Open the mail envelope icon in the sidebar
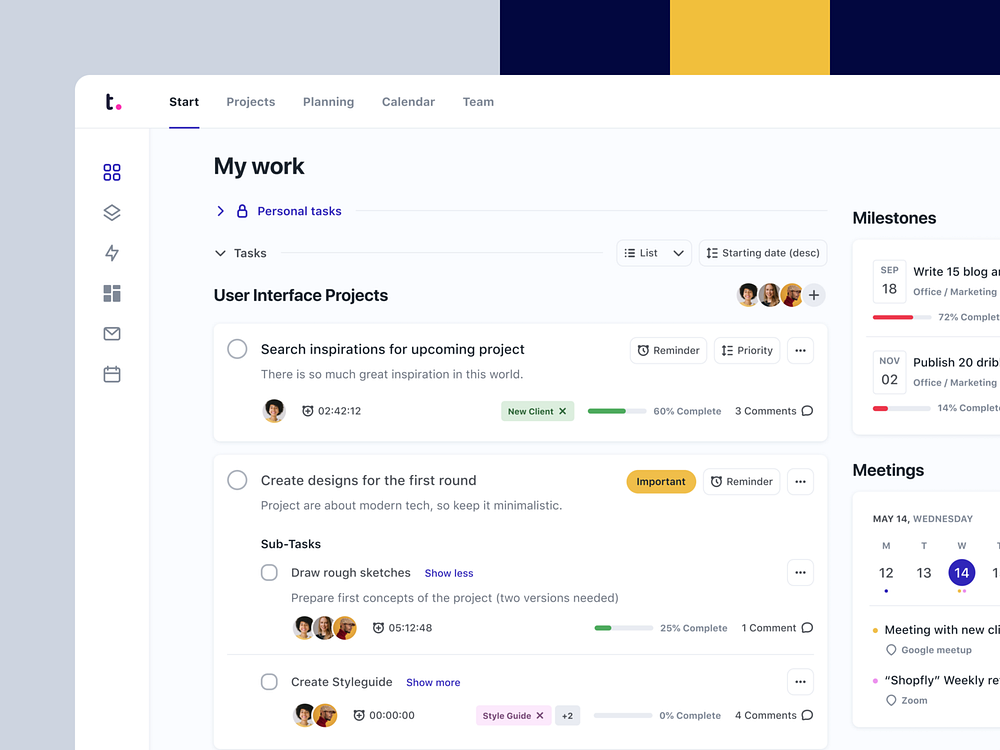This screenshot has height=750, width=1000. (x=111, y=333)
